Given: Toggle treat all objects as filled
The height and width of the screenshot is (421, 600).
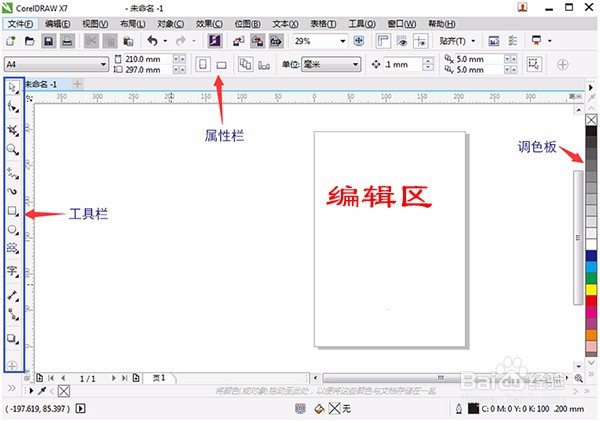Looking at the screenshot, I should pyautogui.click(x=534, y=64).
